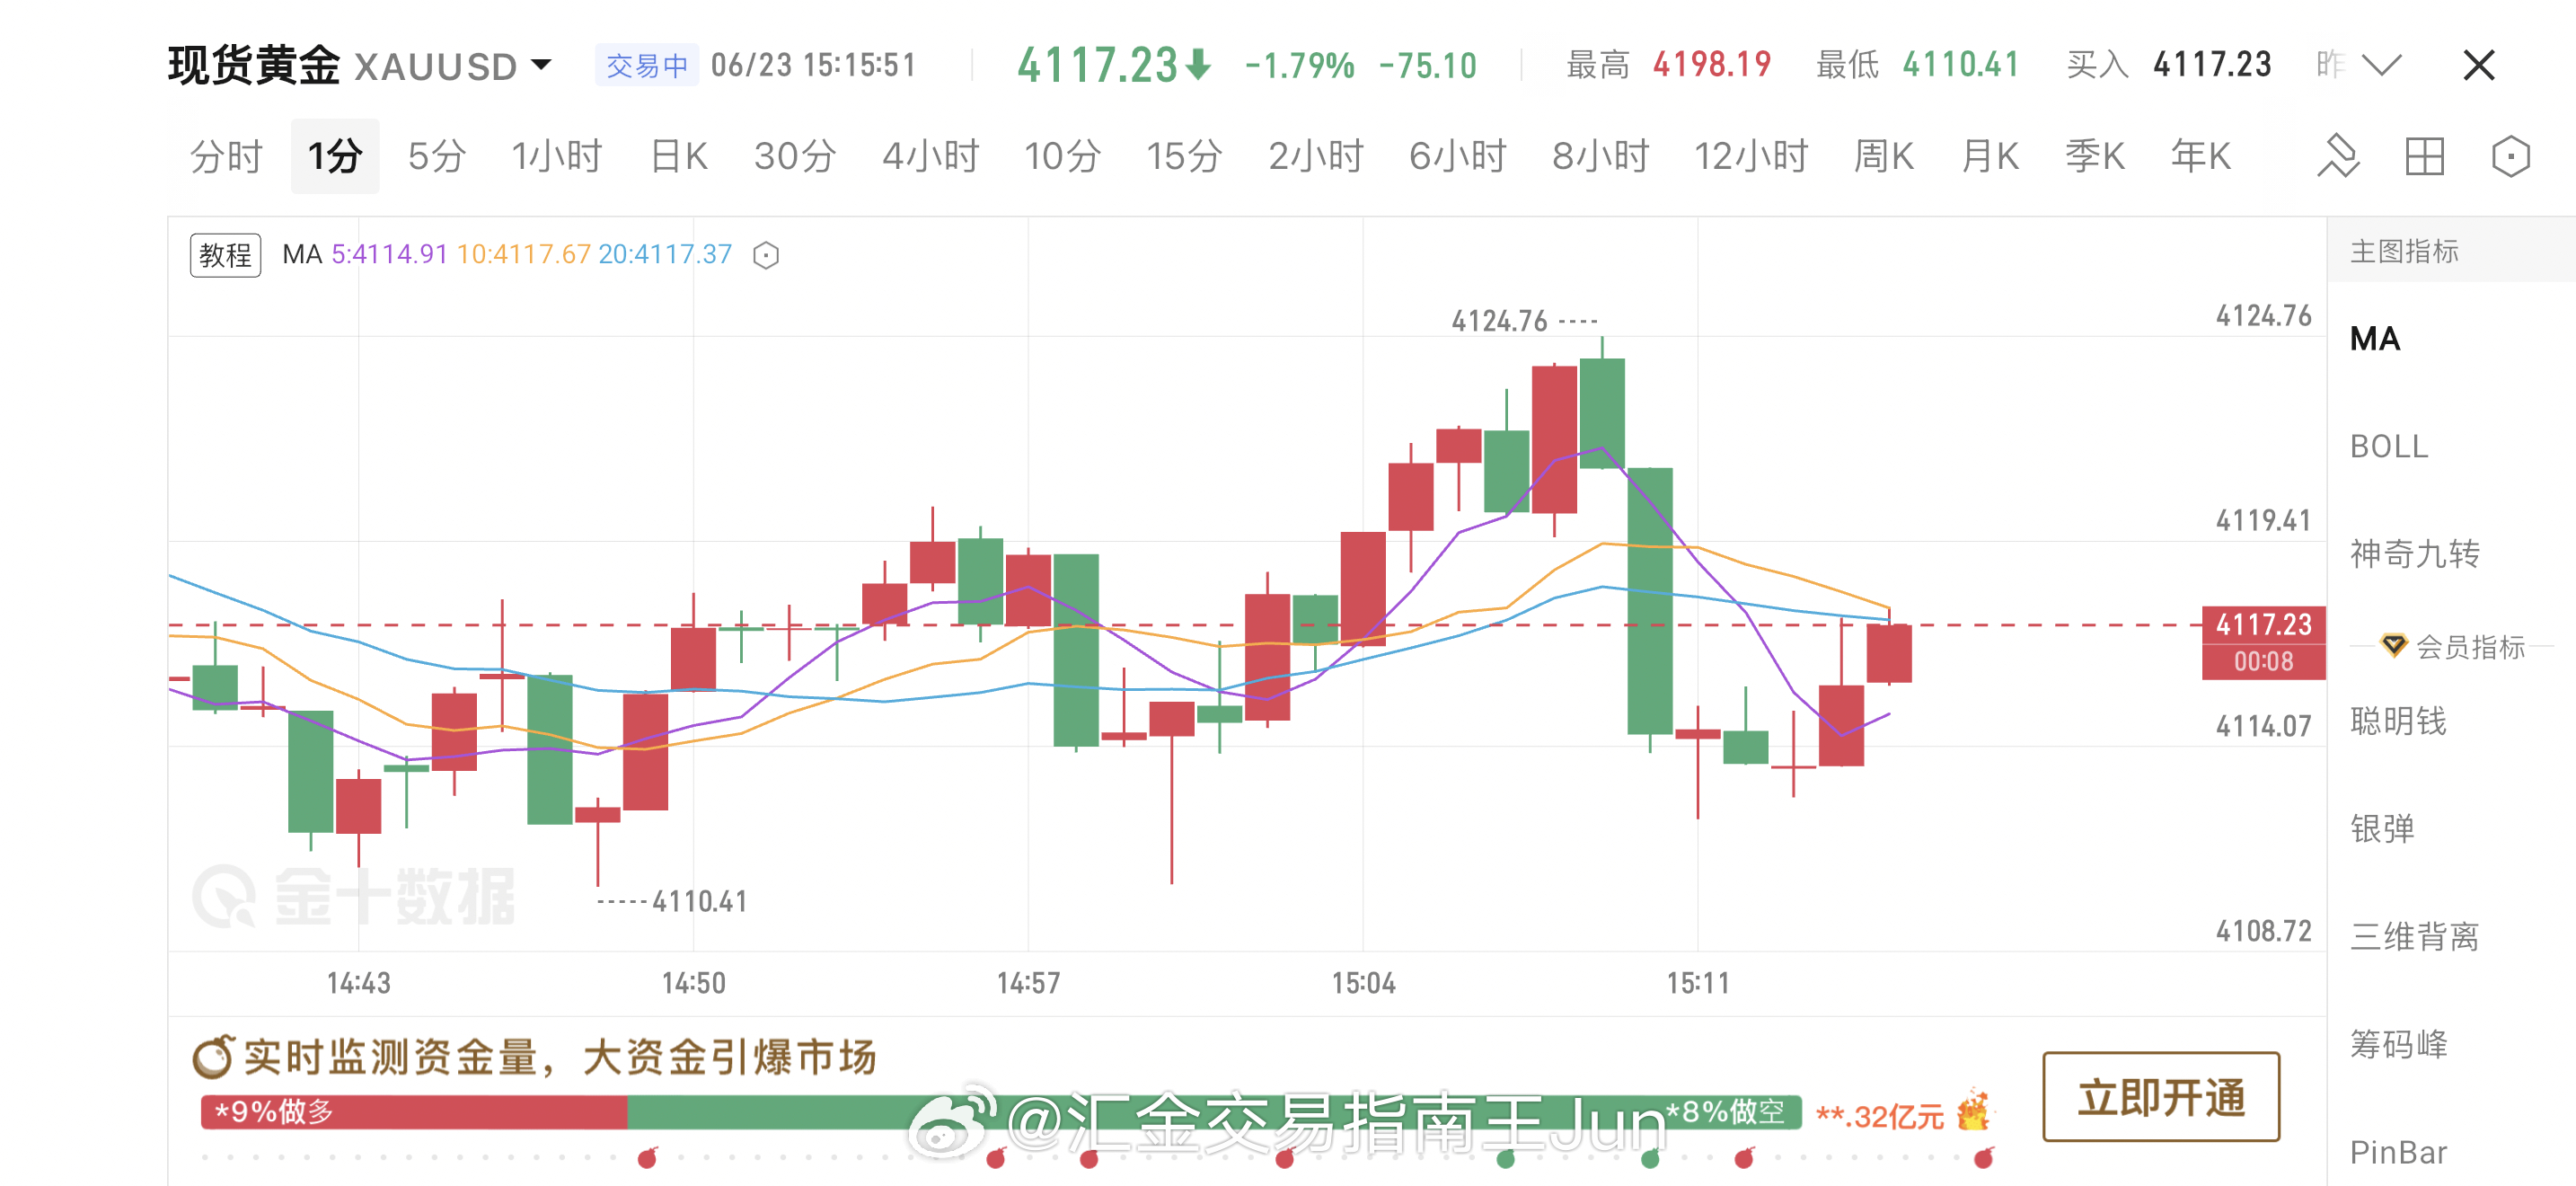The height and width of the screenshot is (1186, 2576).
Task: Switch to the 5分 timeframe tab
Action: (x=437, y=156)
